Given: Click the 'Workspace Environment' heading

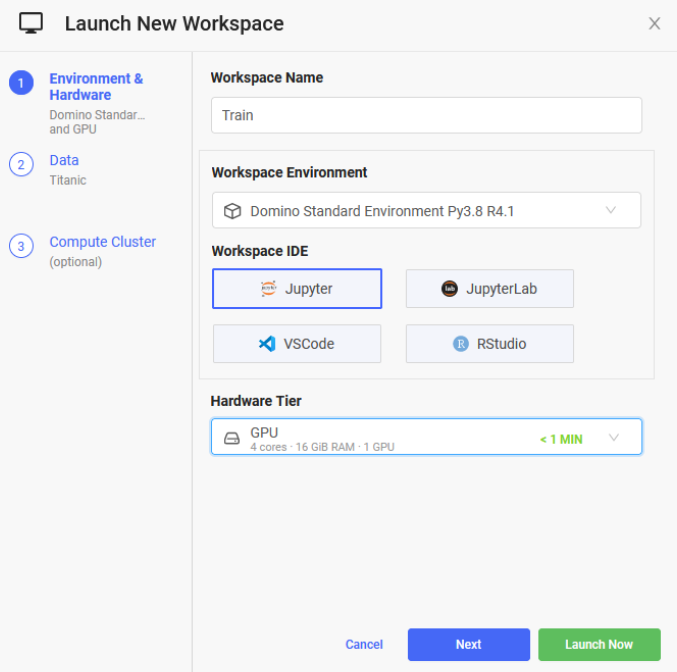Looking at the screenshot, I should pyautogui.click(x=289, y=172).
